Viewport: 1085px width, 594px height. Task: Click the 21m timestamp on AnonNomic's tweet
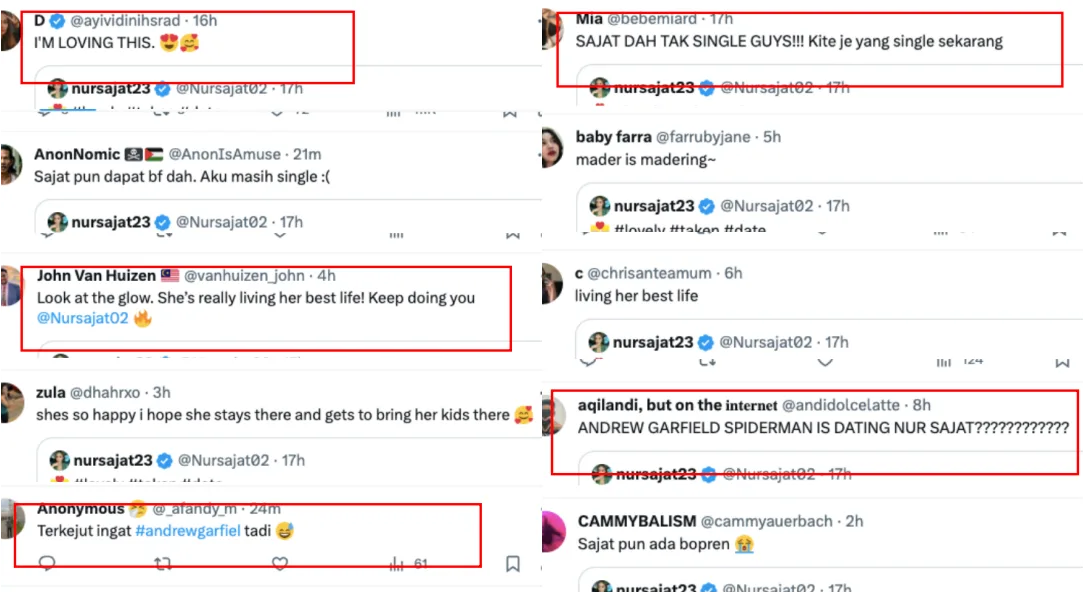tap(307, 154)
